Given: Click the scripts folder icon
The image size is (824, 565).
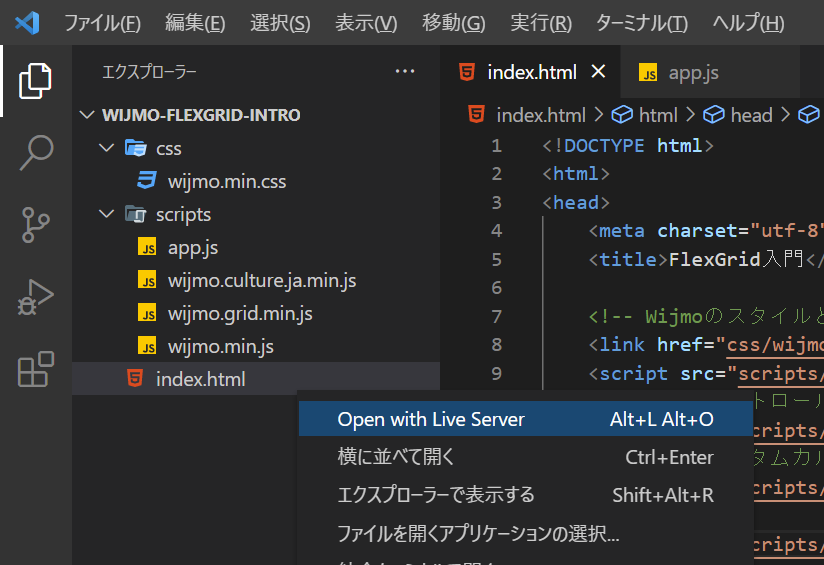Looking at the screenshot, I should (x=136, y=214).
